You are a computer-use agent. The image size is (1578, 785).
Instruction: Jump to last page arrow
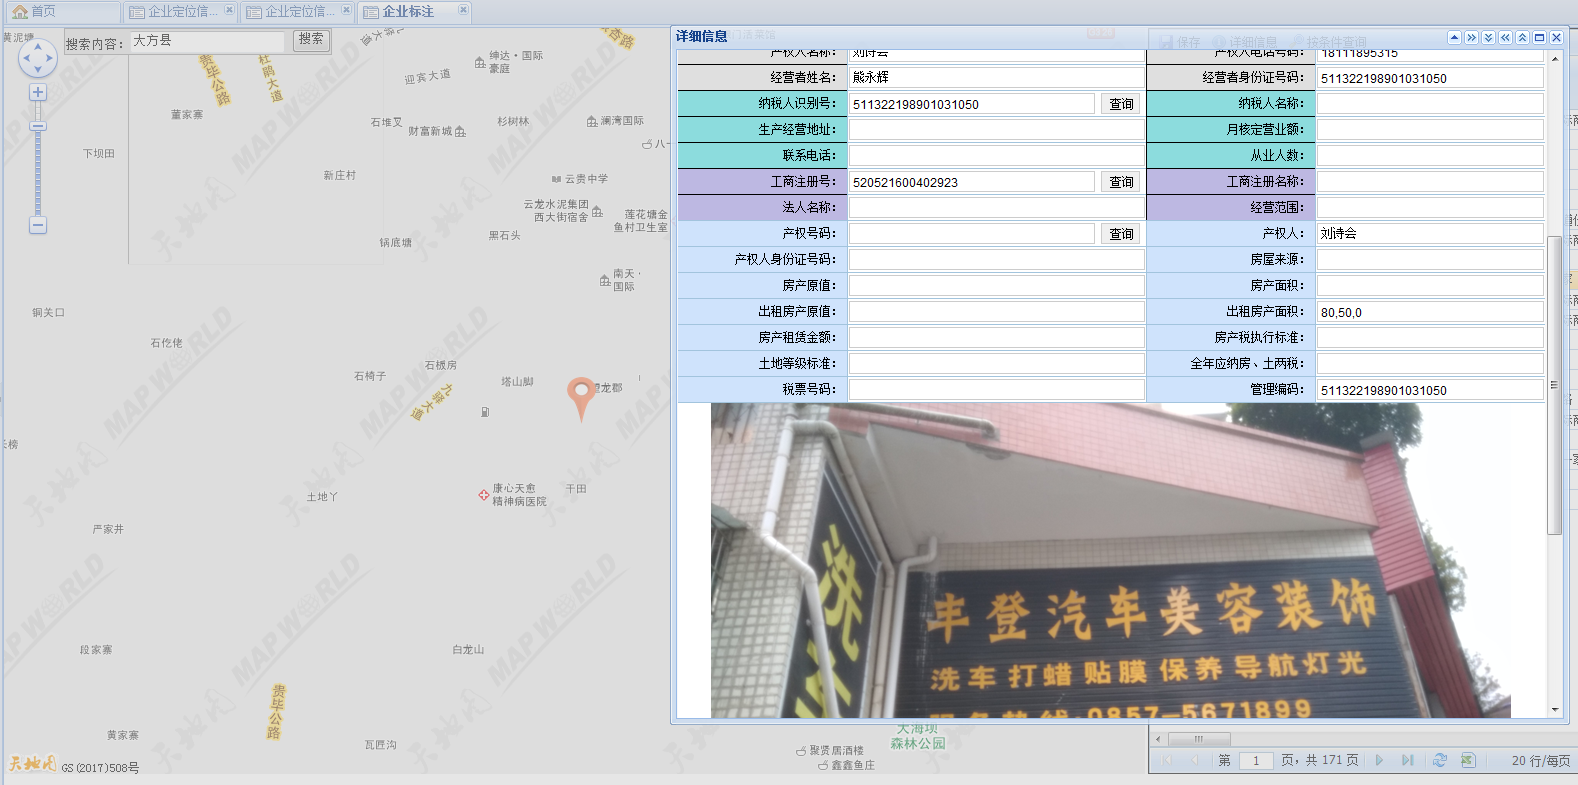click(1407, 760)
